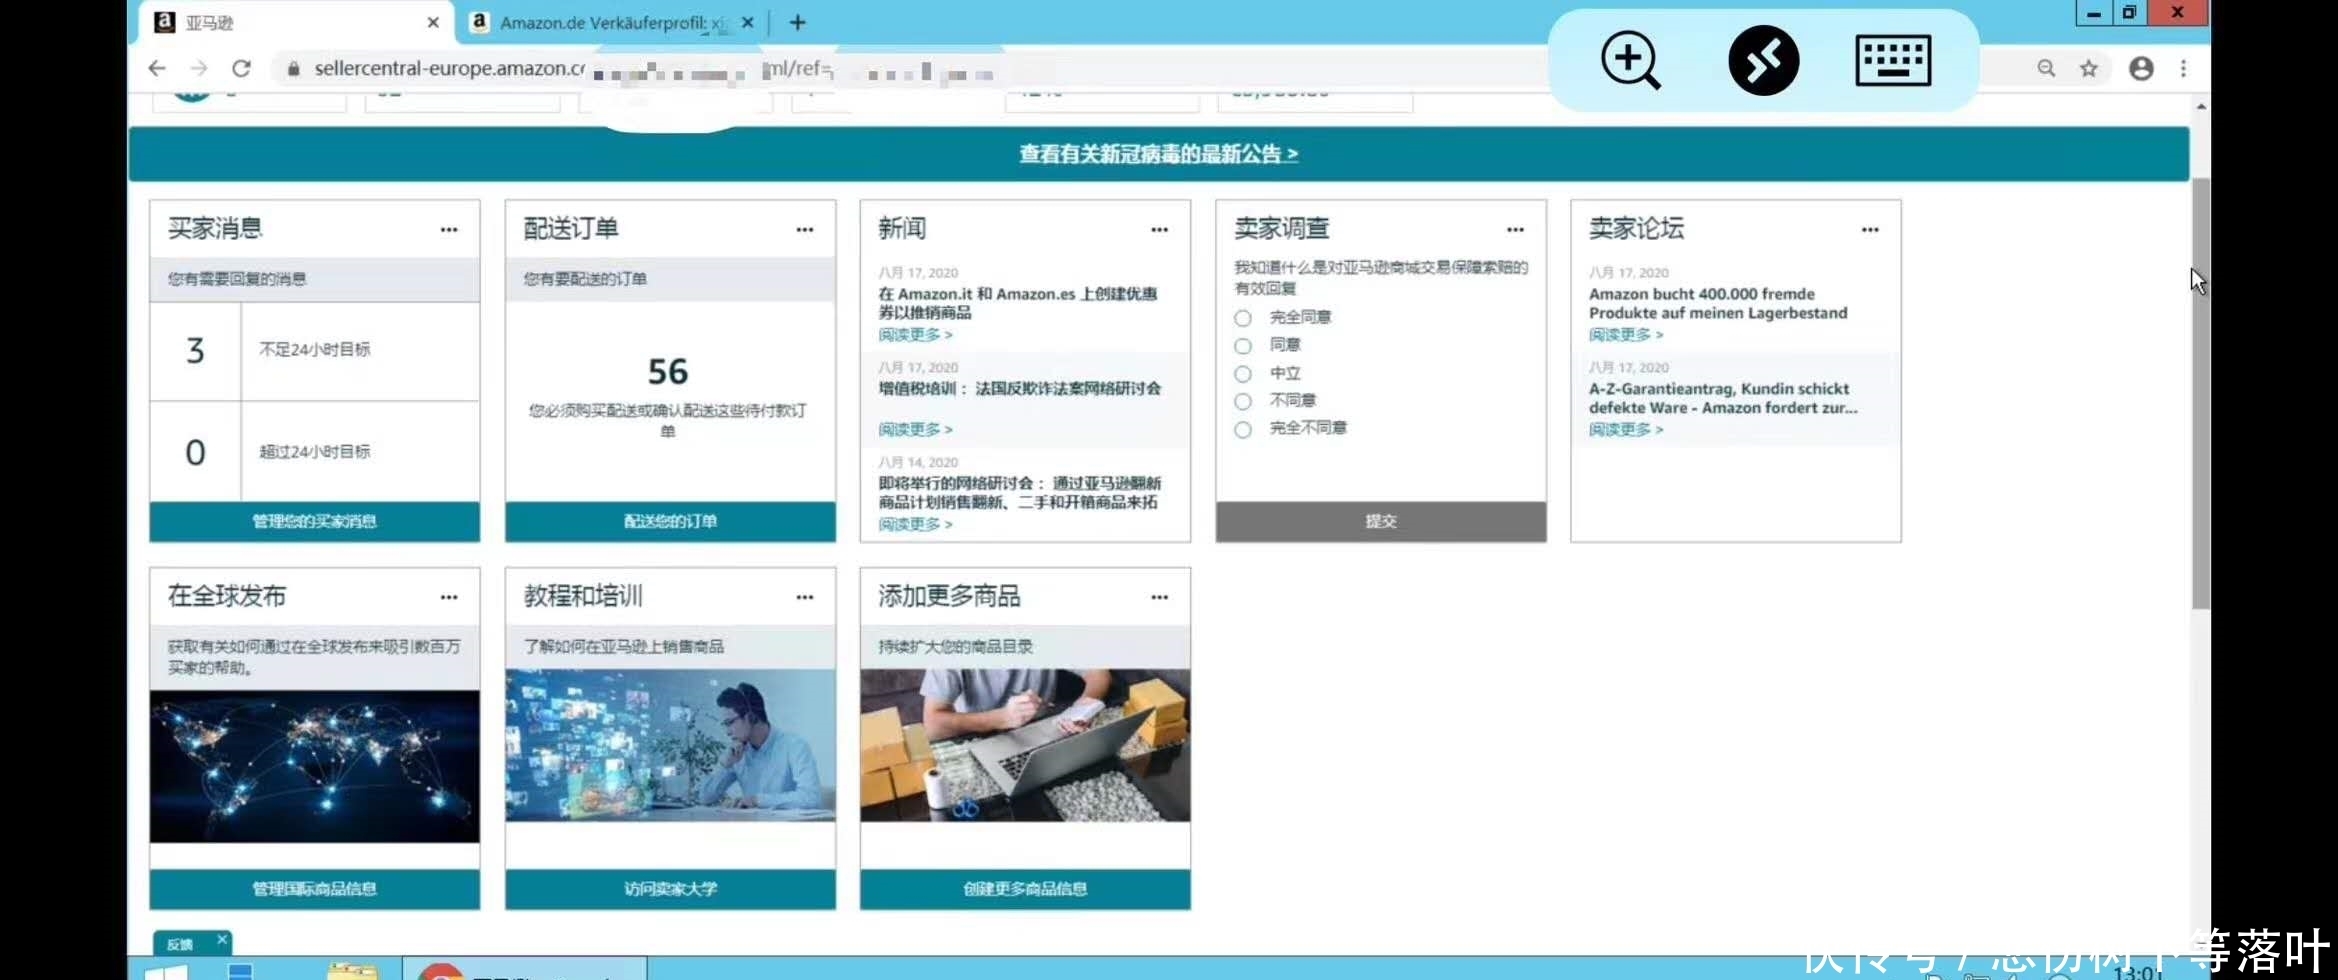Click 访问卖家大学 button

tap(670, 889)
